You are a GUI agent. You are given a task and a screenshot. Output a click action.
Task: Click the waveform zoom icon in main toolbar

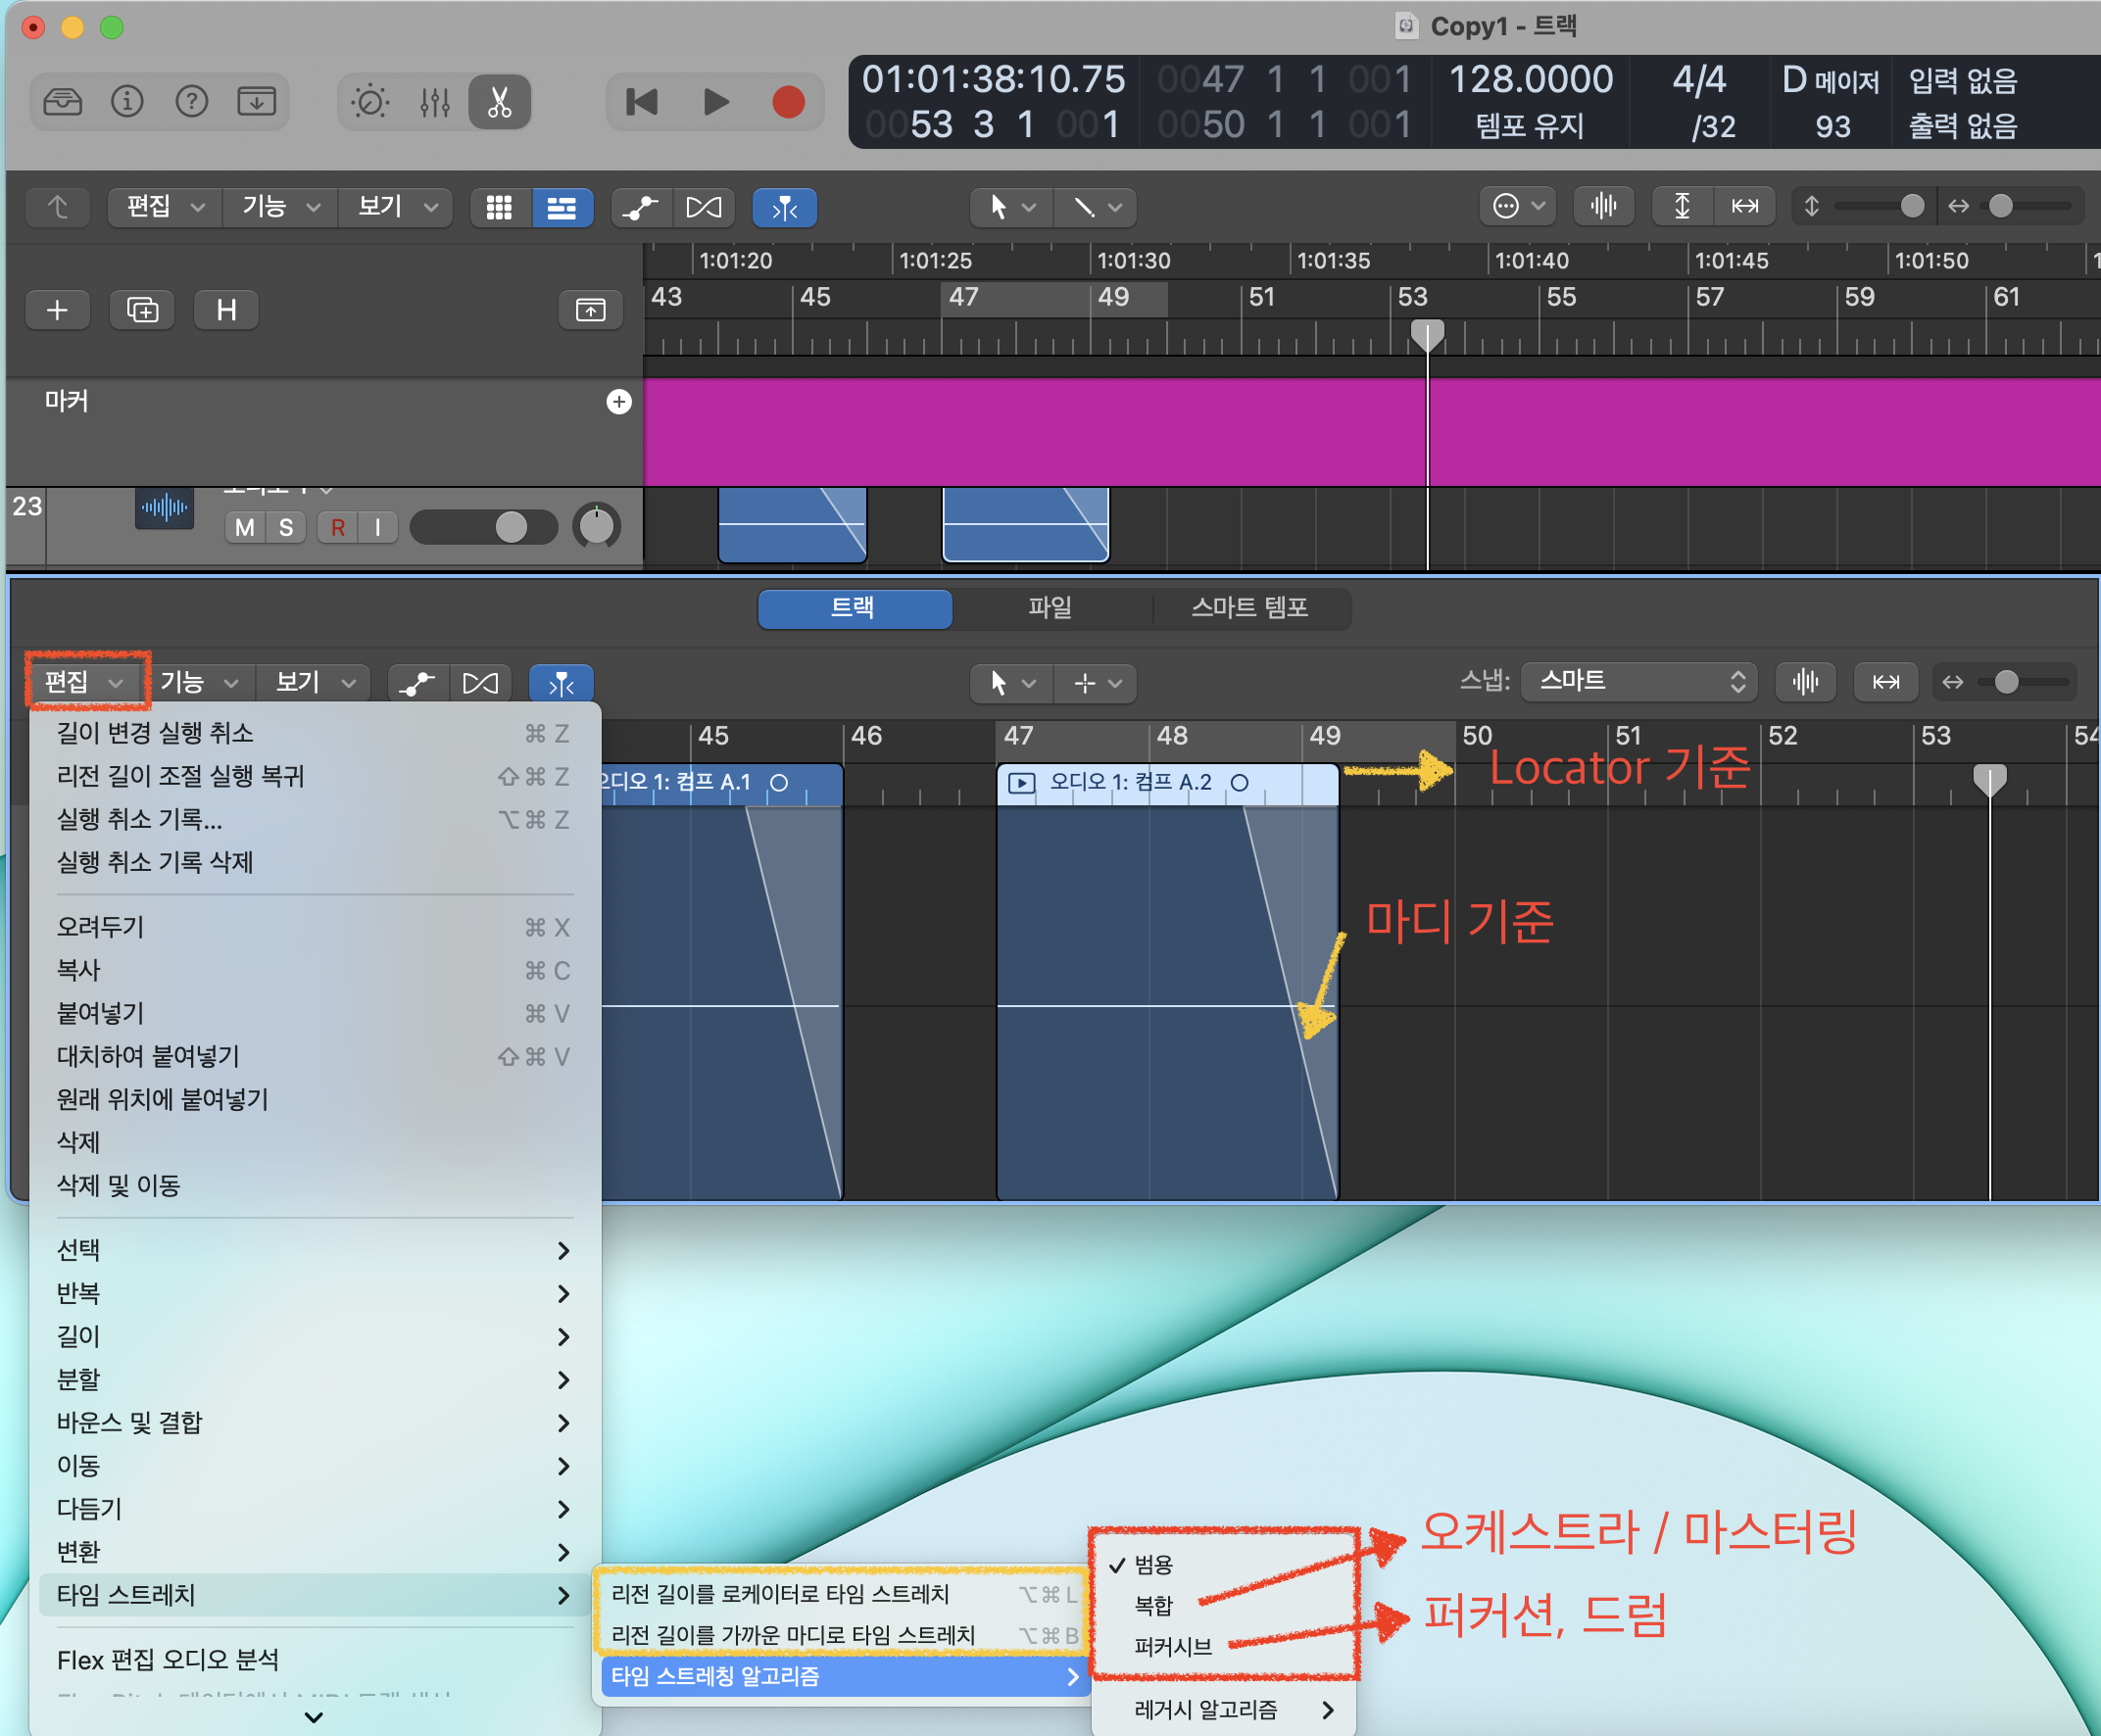(x=1603, y=206)
